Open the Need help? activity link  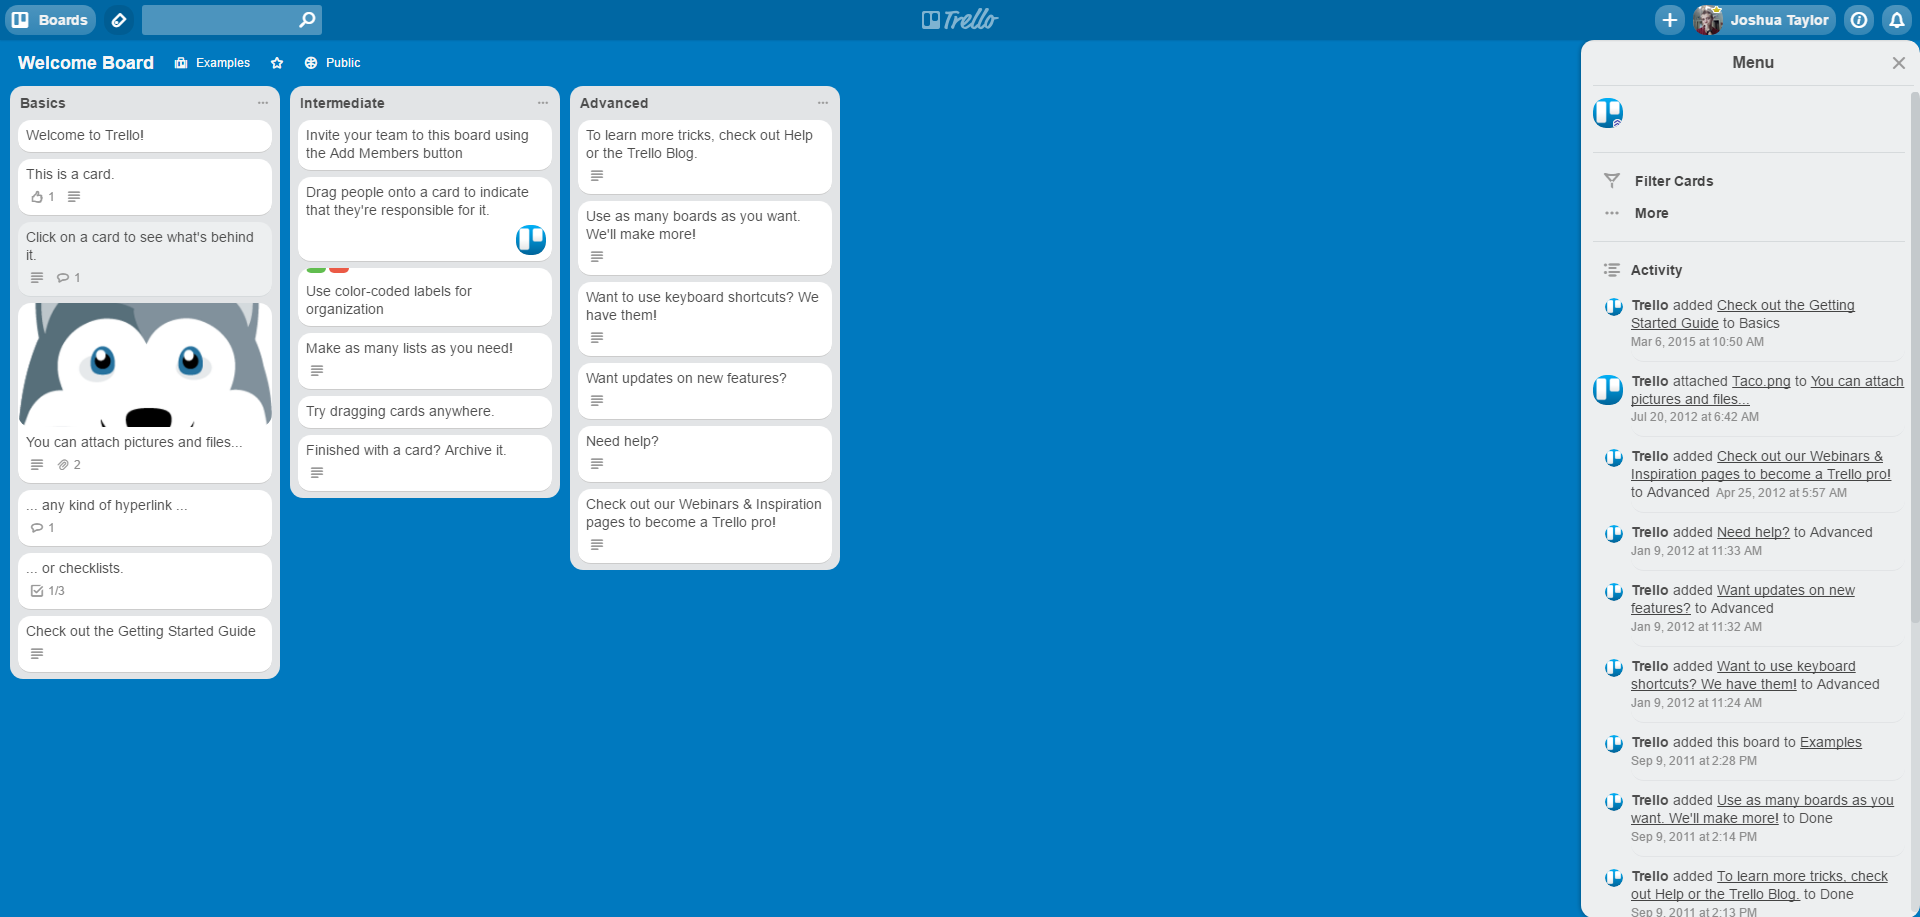coord(1753,532)
